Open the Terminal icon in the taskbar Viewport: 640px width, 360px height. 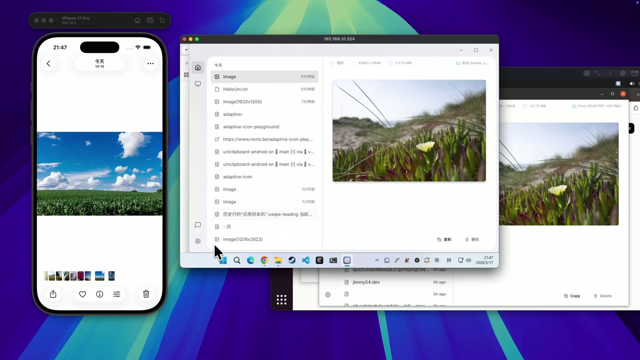[333, 260]
